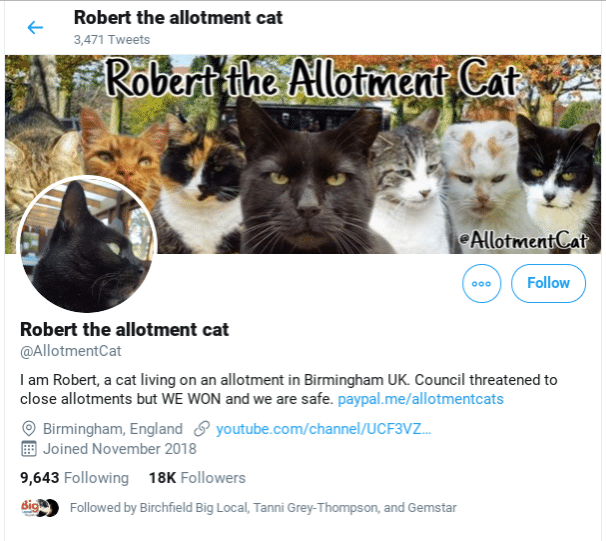Click the back arrow icon

click(35, 27)
